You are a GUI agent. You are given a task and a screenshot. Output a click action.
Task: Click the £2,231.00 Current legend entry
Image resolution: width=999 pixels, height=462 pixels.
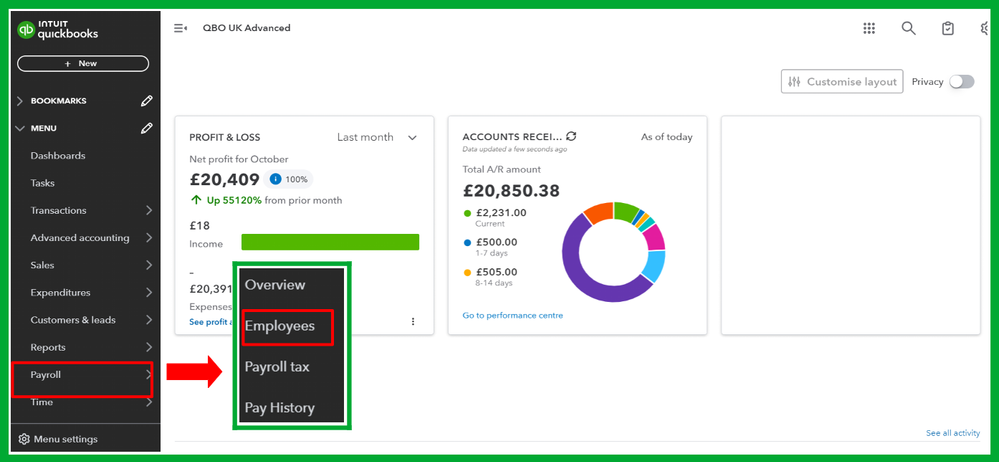point(496,217)
